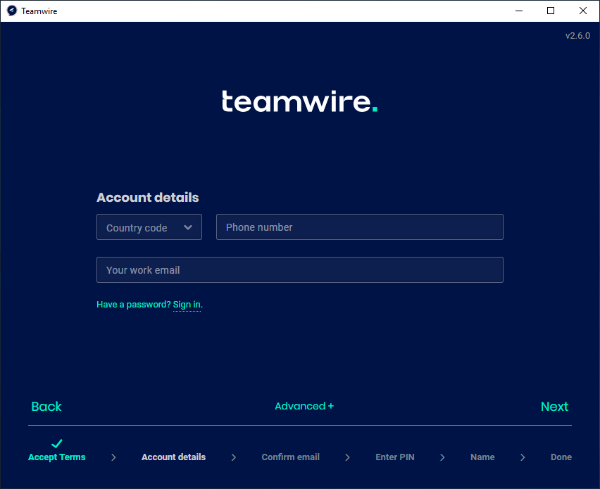
Task: Click the checkmark above Accept Terms
Action: tap(57, 443)
